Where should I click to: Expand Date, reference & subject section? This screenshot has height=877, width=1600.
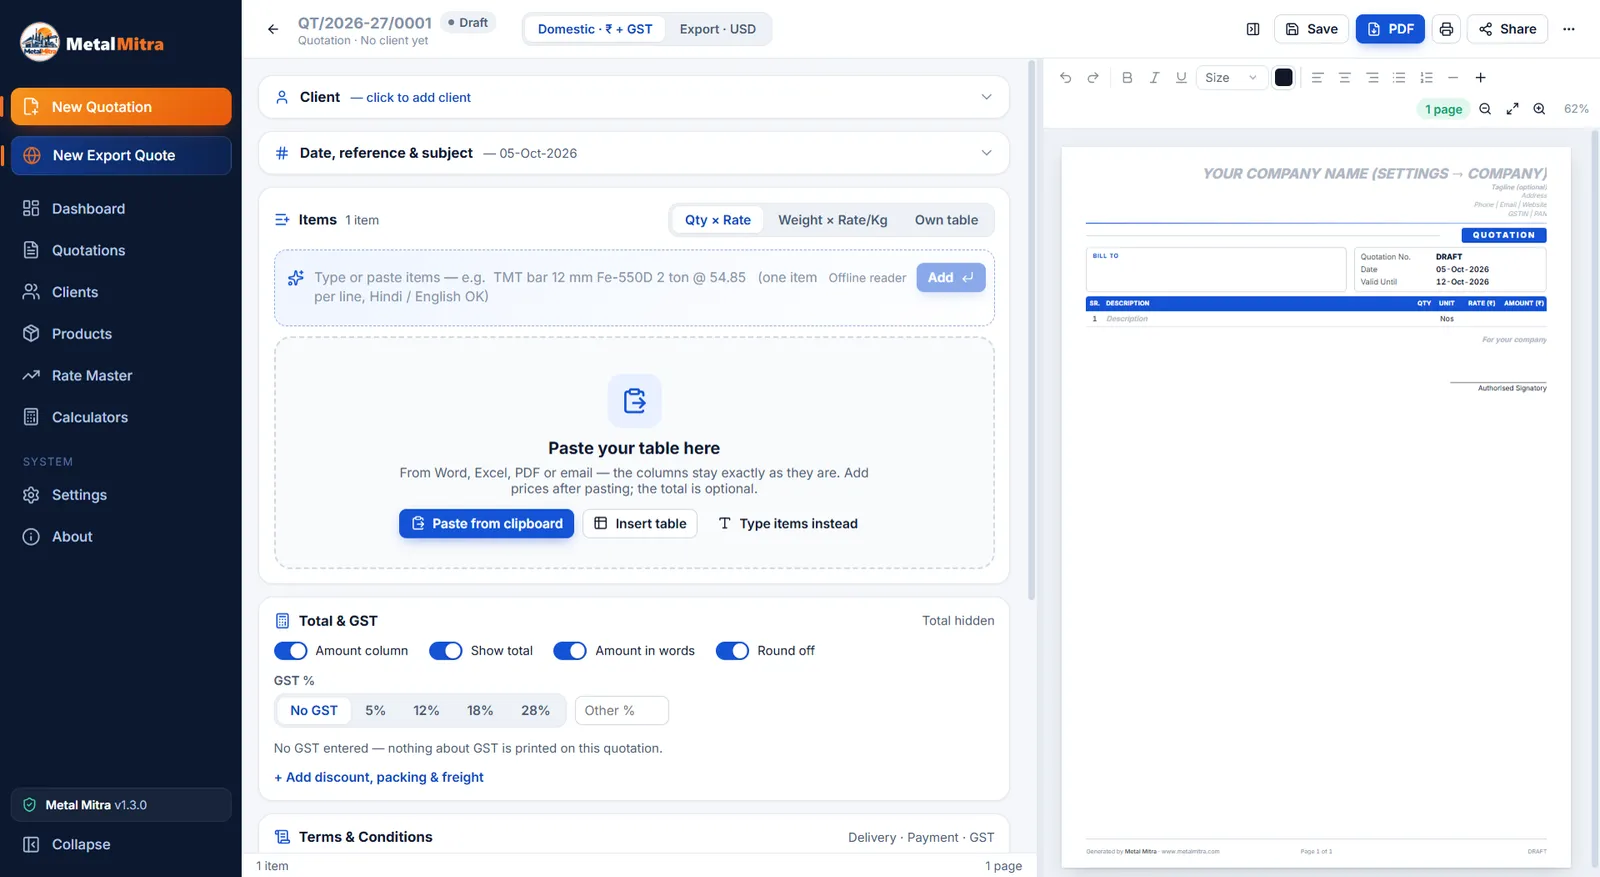[986, 153]
